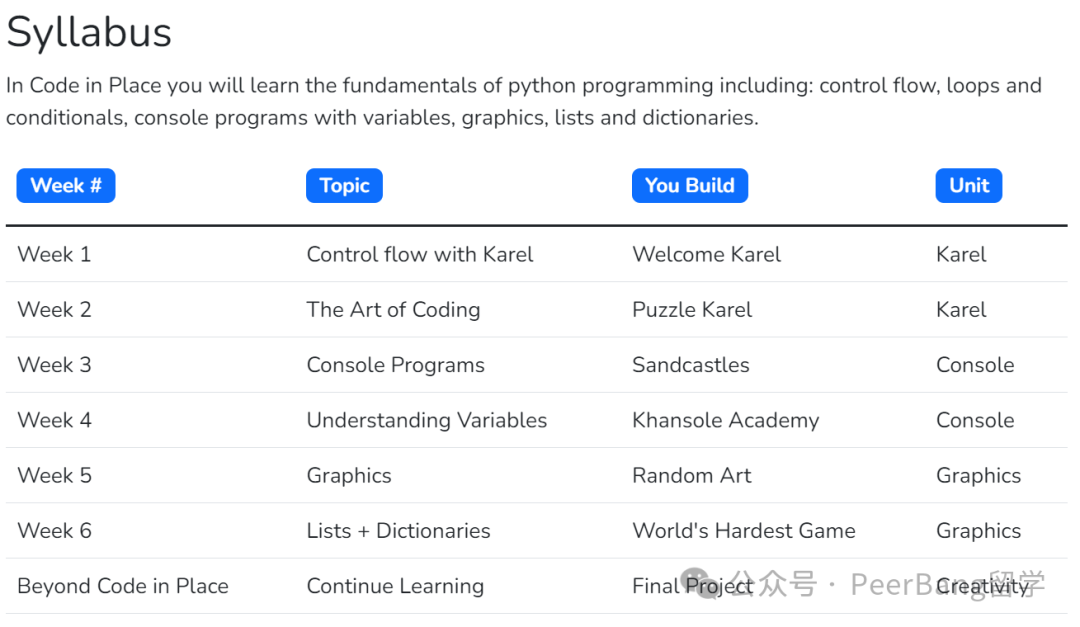Click the Unit header badge

(x=968, y=185)
